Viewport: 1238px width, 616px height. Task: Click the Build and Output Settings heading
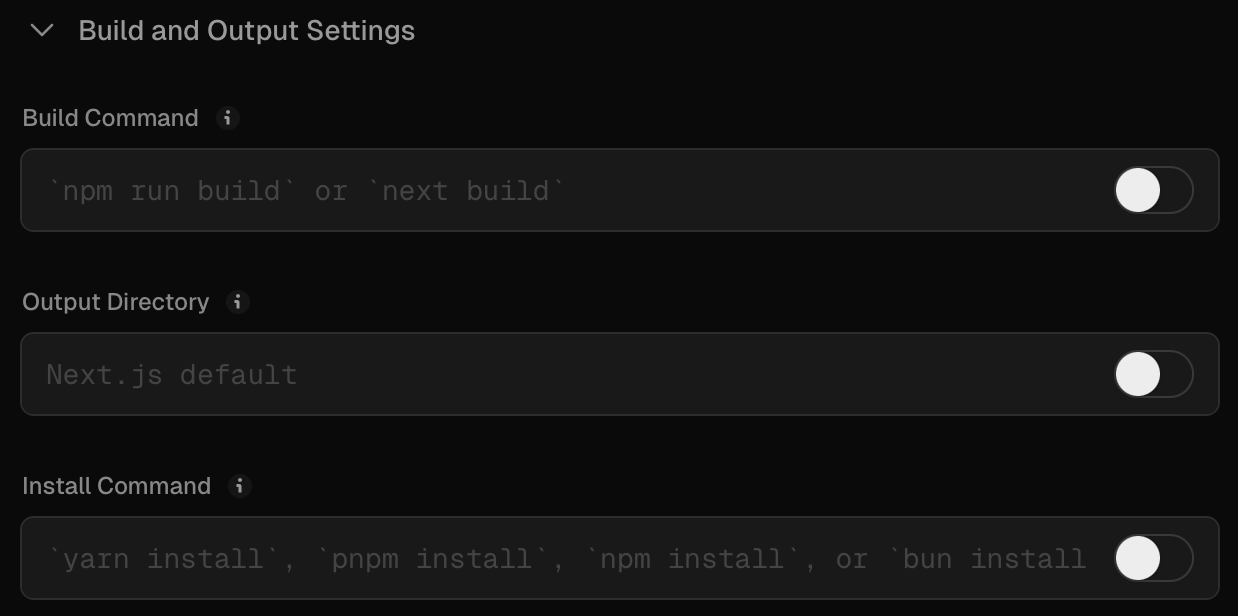click(x=245, y=31)
